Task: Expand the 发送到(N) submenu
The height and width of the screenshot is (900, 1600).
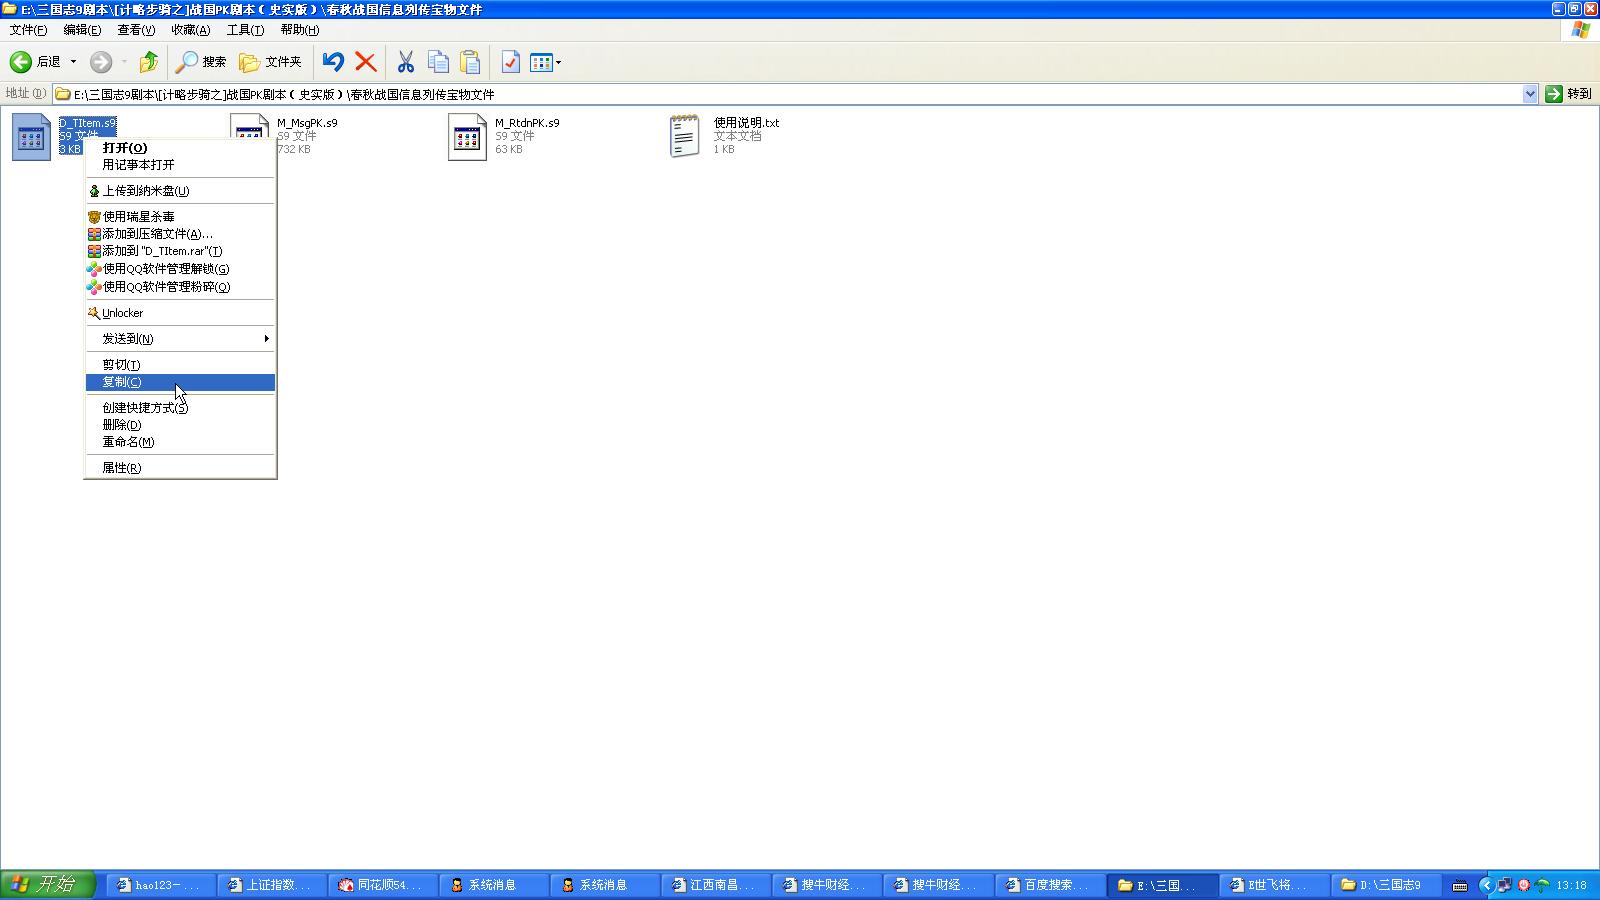Action: (x=180, y=339)
